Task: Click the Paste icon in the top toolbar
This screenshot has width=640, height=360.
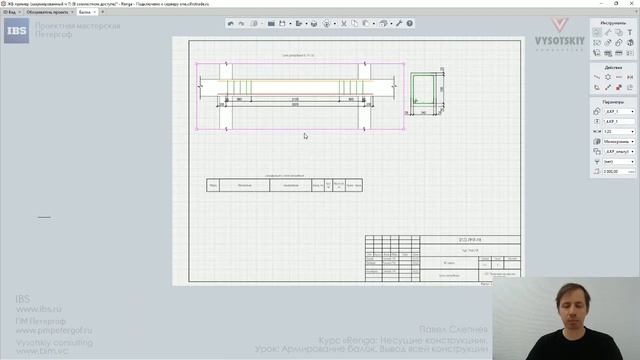Action: pyautogui.click(x=366, y=24)
